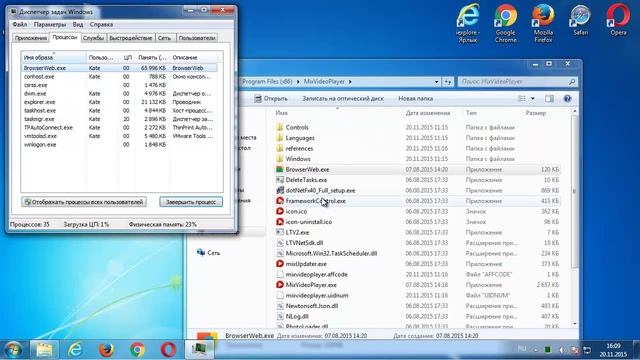Click the Windows Start button
The image size is (640, 360).
click(13, 350)
